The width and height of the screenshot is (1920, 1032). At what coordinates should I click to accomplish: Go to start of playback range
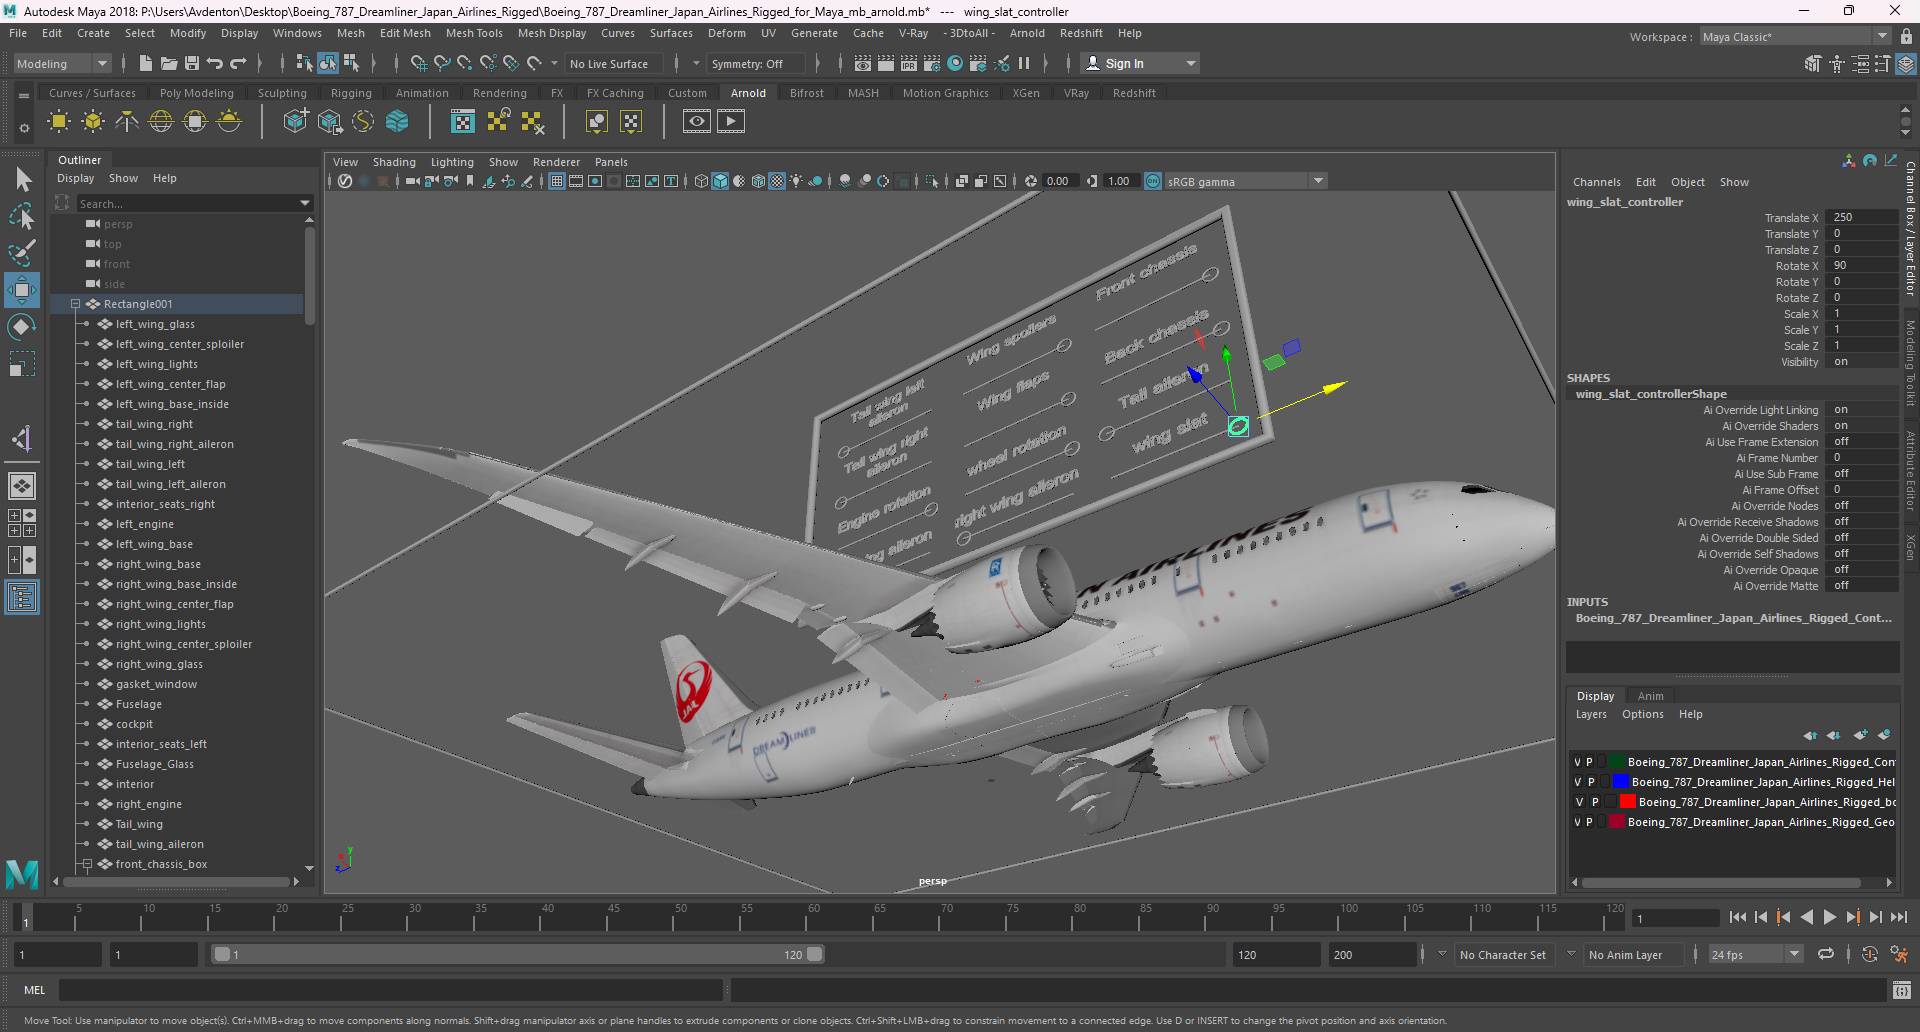[x=1737, y=917]
